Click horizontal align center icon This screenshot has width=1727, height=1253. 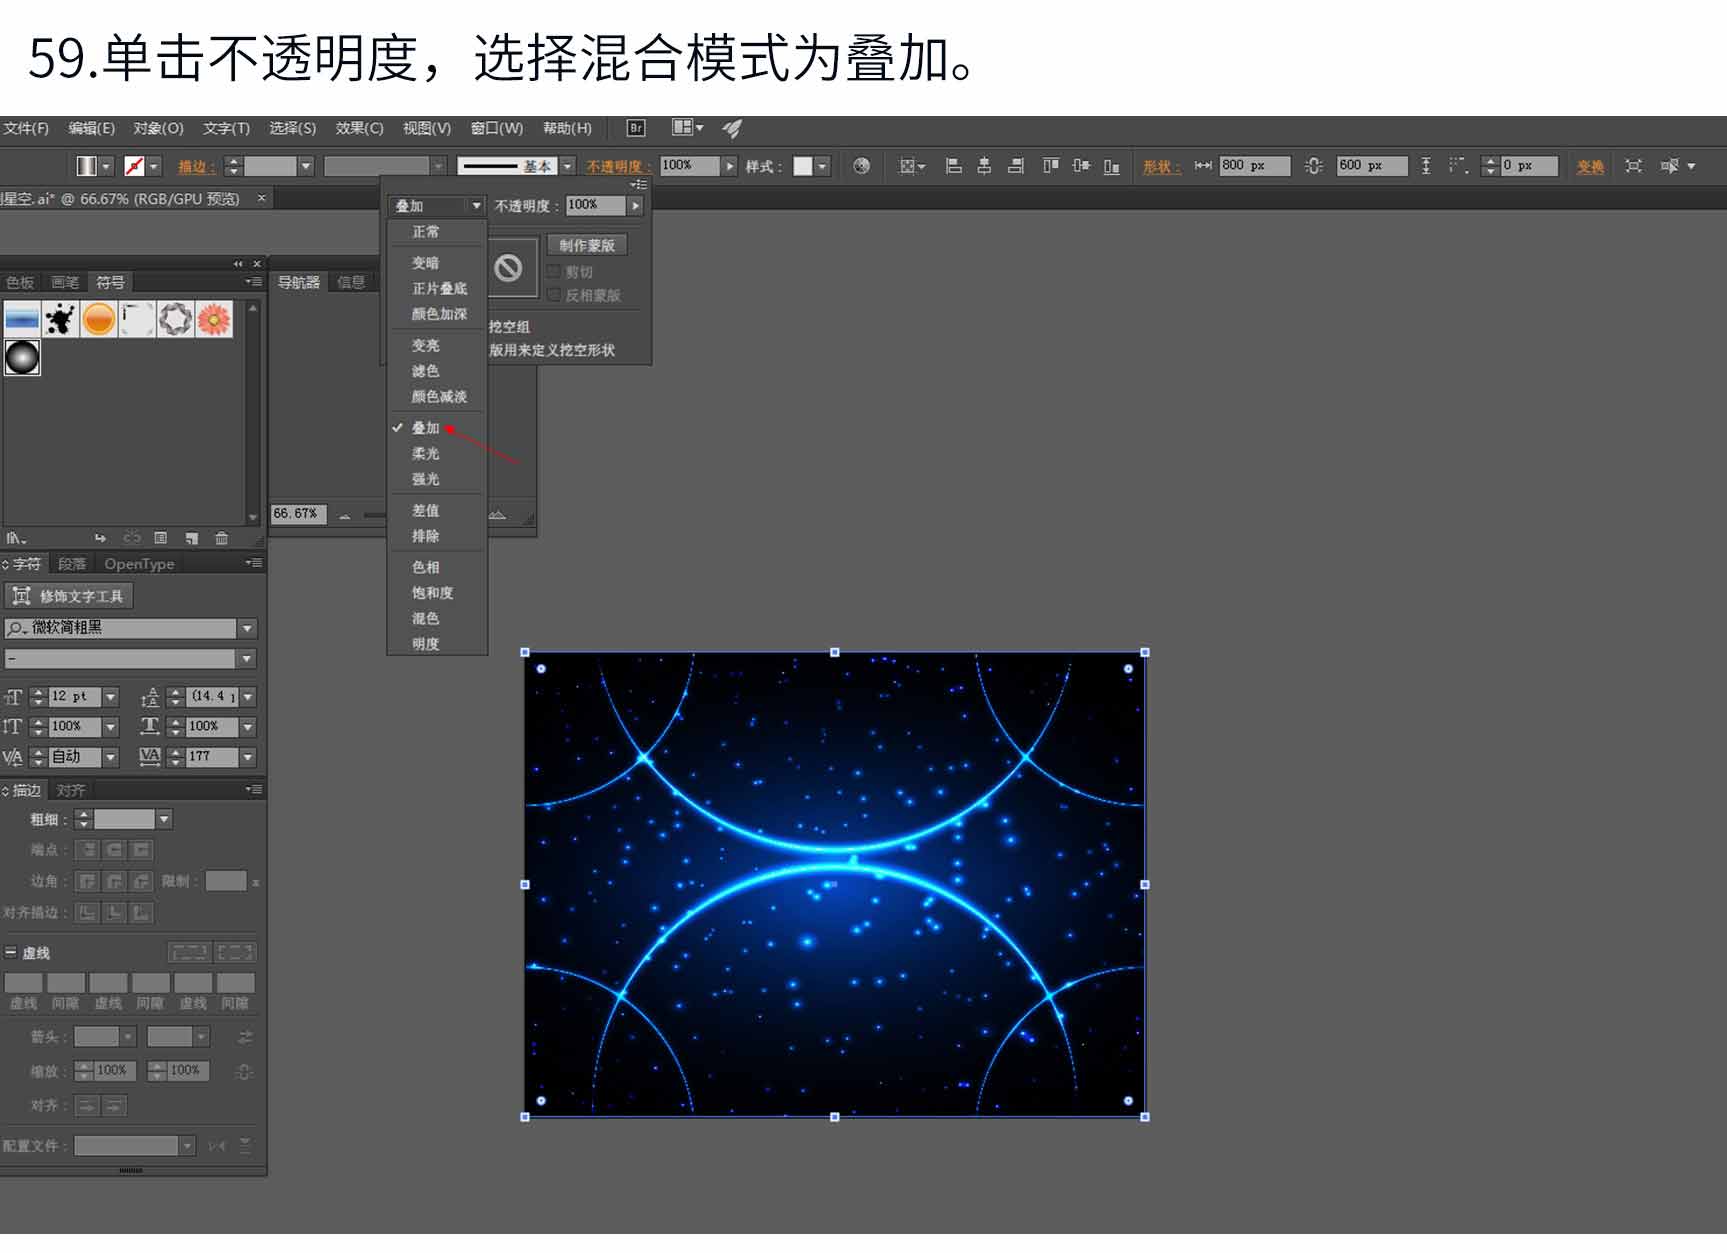click(985, 166)
